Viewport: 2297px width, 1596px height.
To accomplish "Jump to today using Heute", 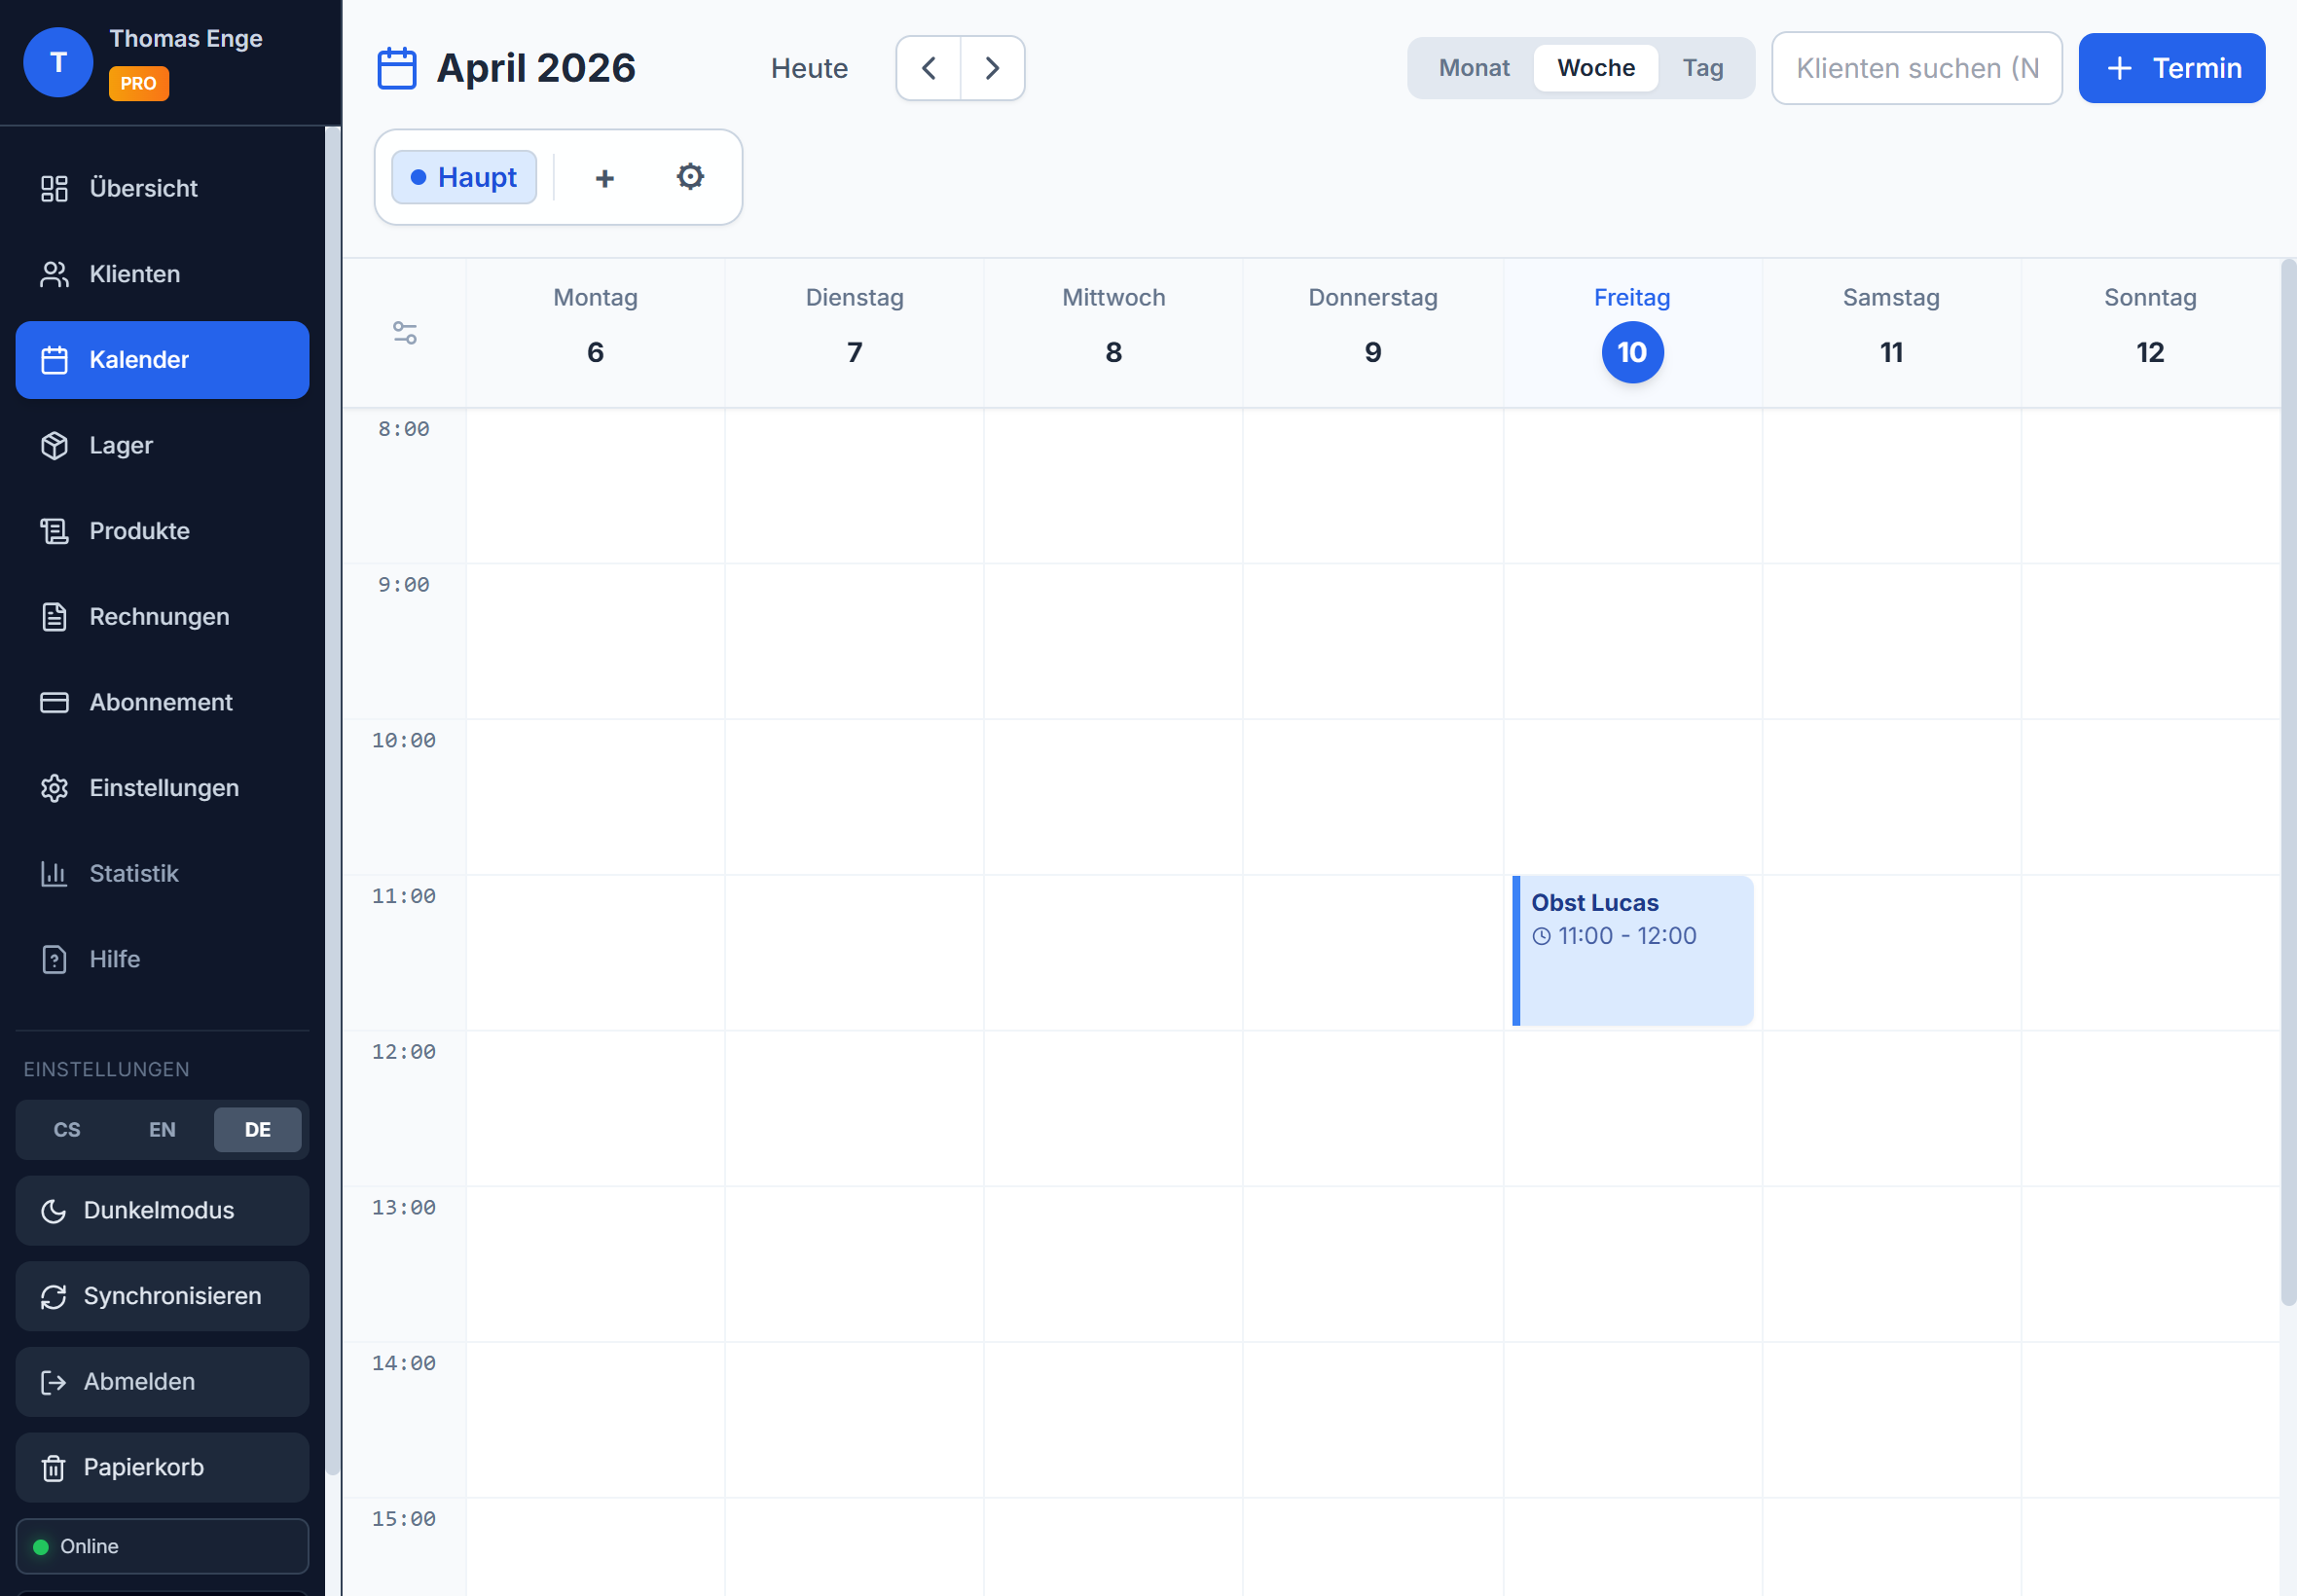I will pyautogui.click(x=808, y=67).
